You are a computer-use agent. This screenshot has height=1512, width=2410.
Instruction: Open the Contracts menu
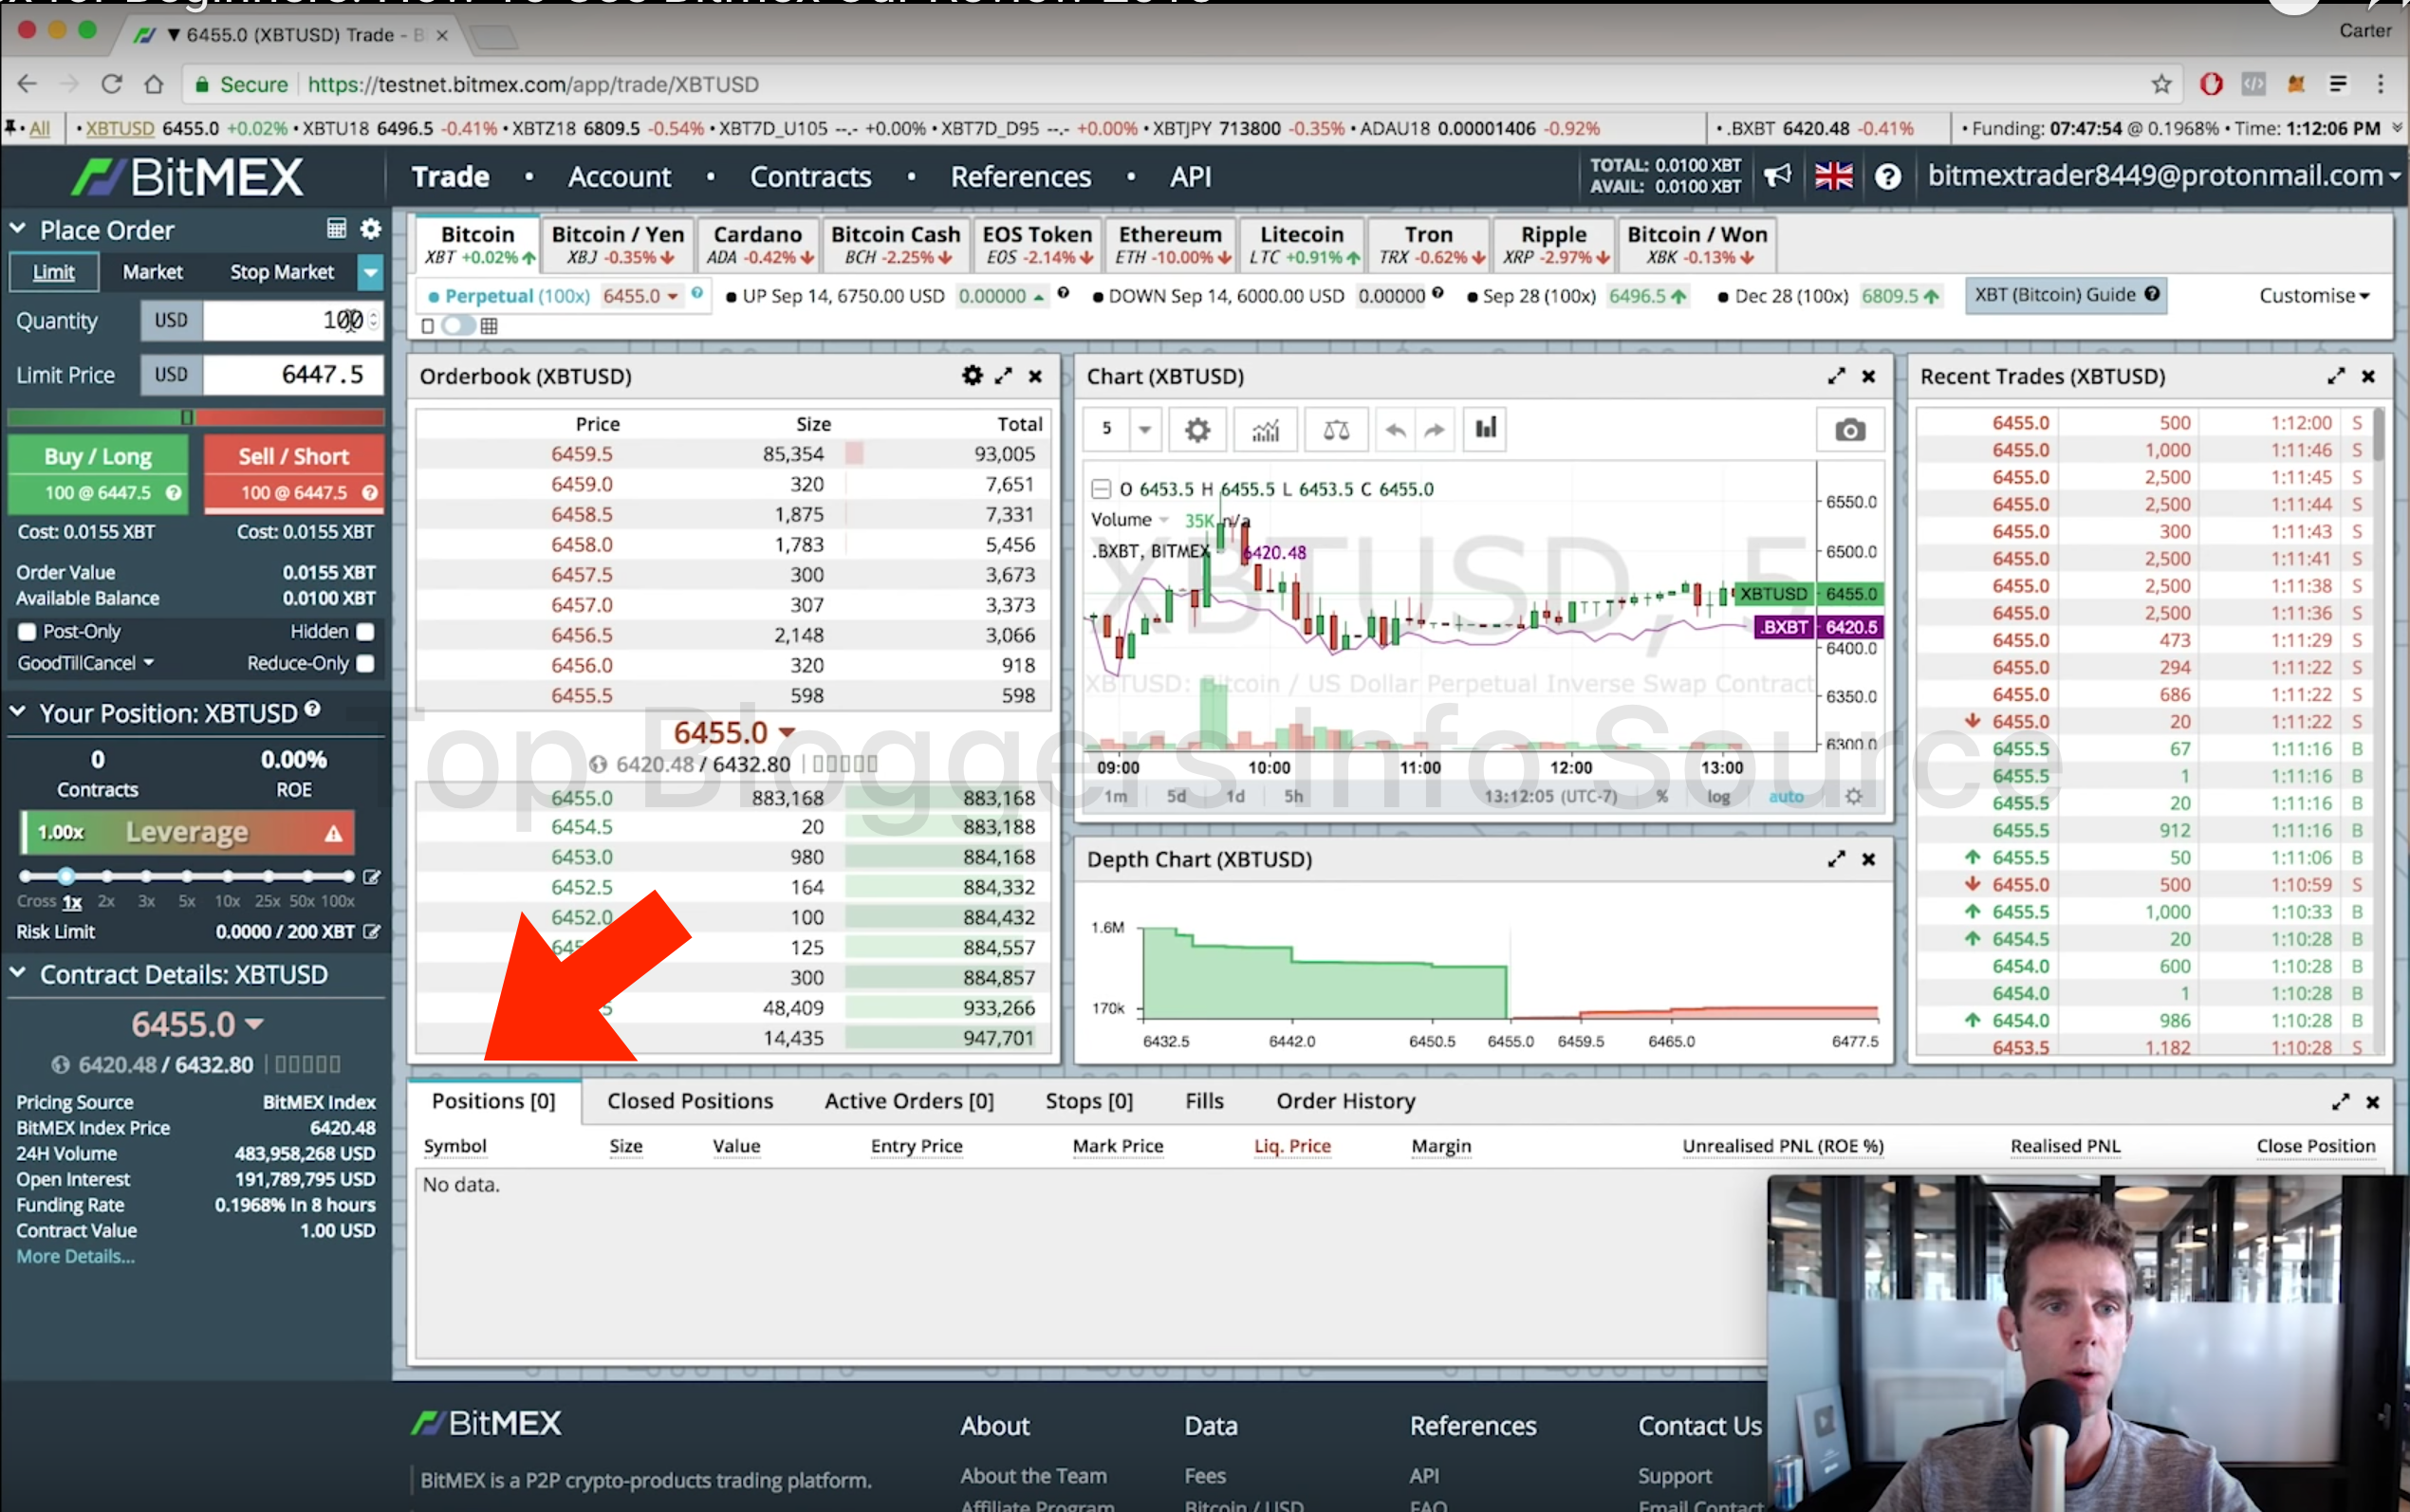point(810,177)
